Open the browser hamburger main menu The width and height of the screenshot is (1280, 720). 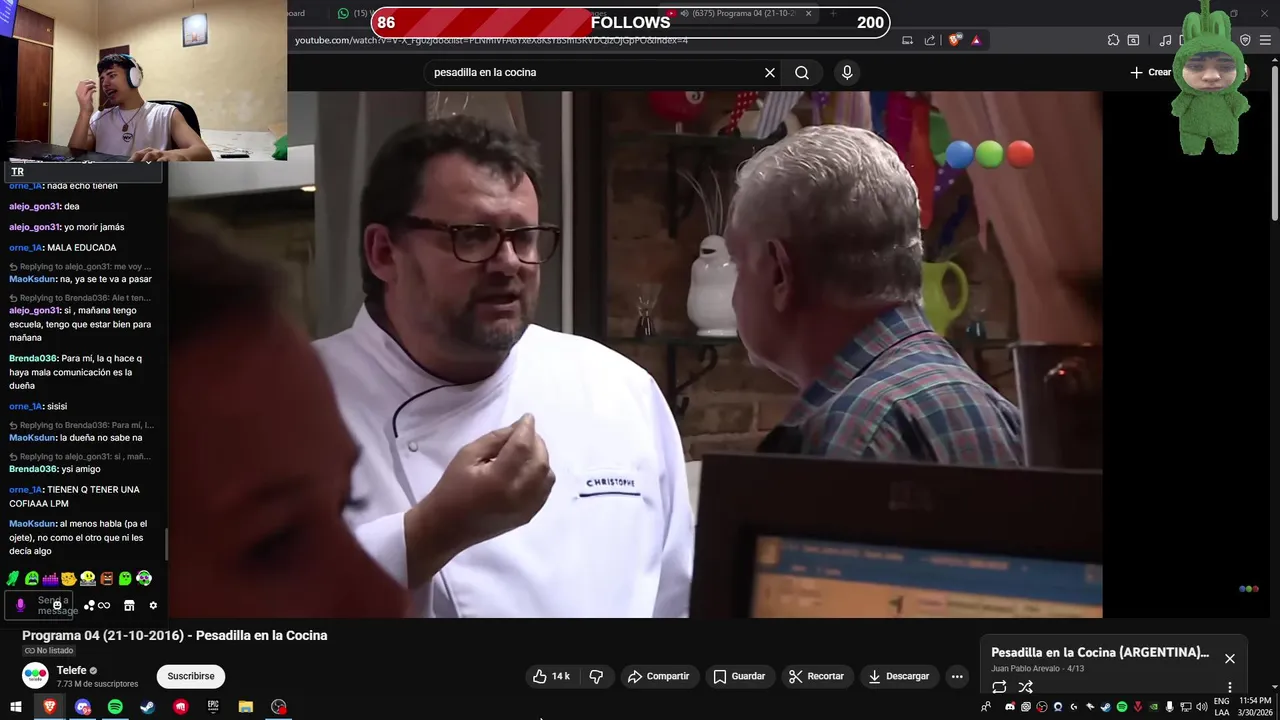1266,40
